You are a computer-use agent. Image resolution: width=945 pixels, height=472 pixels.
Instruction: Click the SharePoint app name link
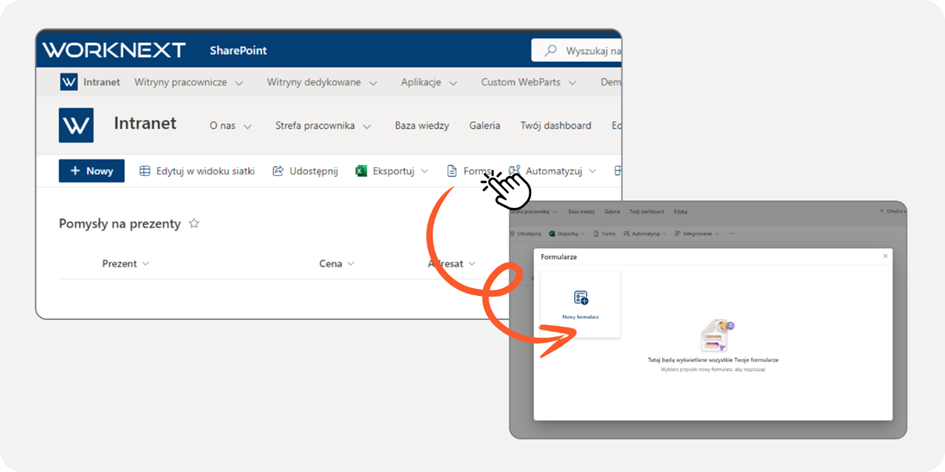(238, 51)
